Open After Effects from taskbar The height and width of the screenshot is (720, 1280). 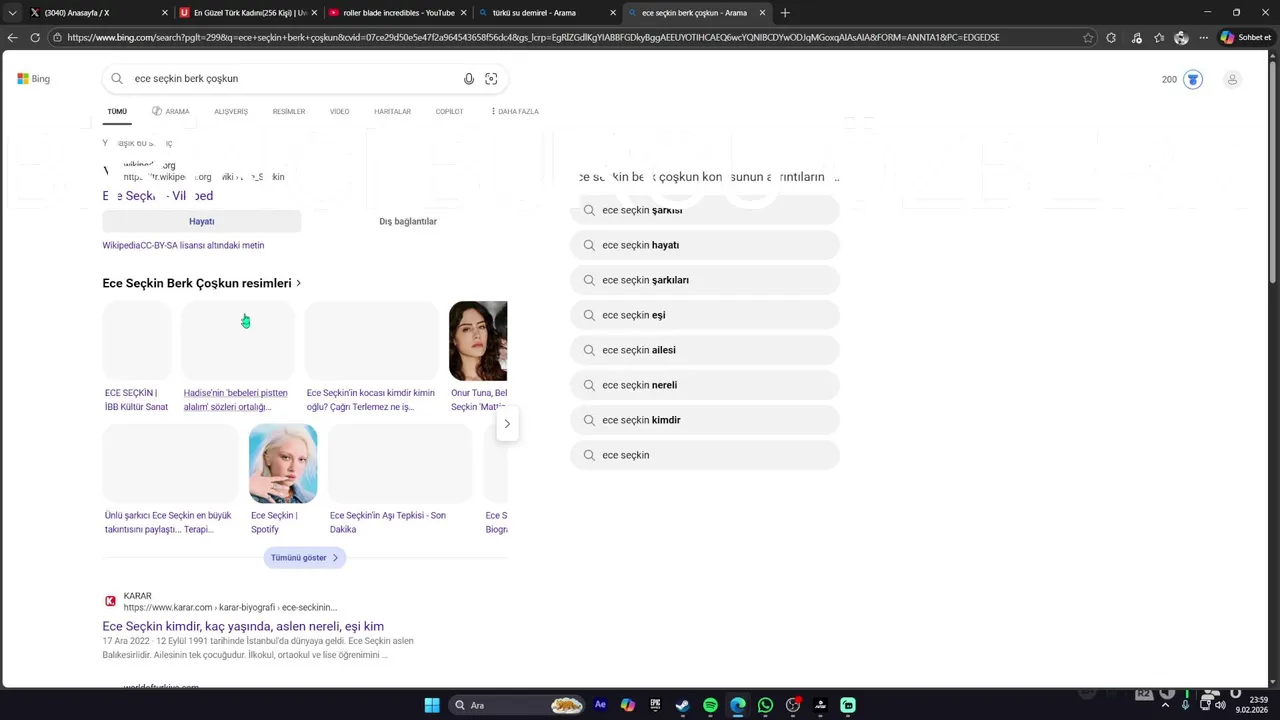(600, 705)
